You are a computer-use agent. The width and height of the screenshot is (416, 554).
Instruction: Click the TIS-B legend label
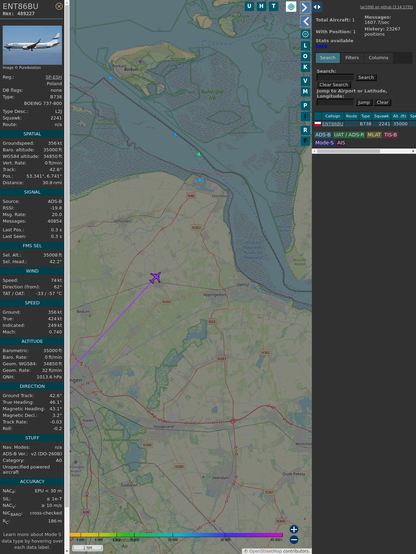coord(390,135)
